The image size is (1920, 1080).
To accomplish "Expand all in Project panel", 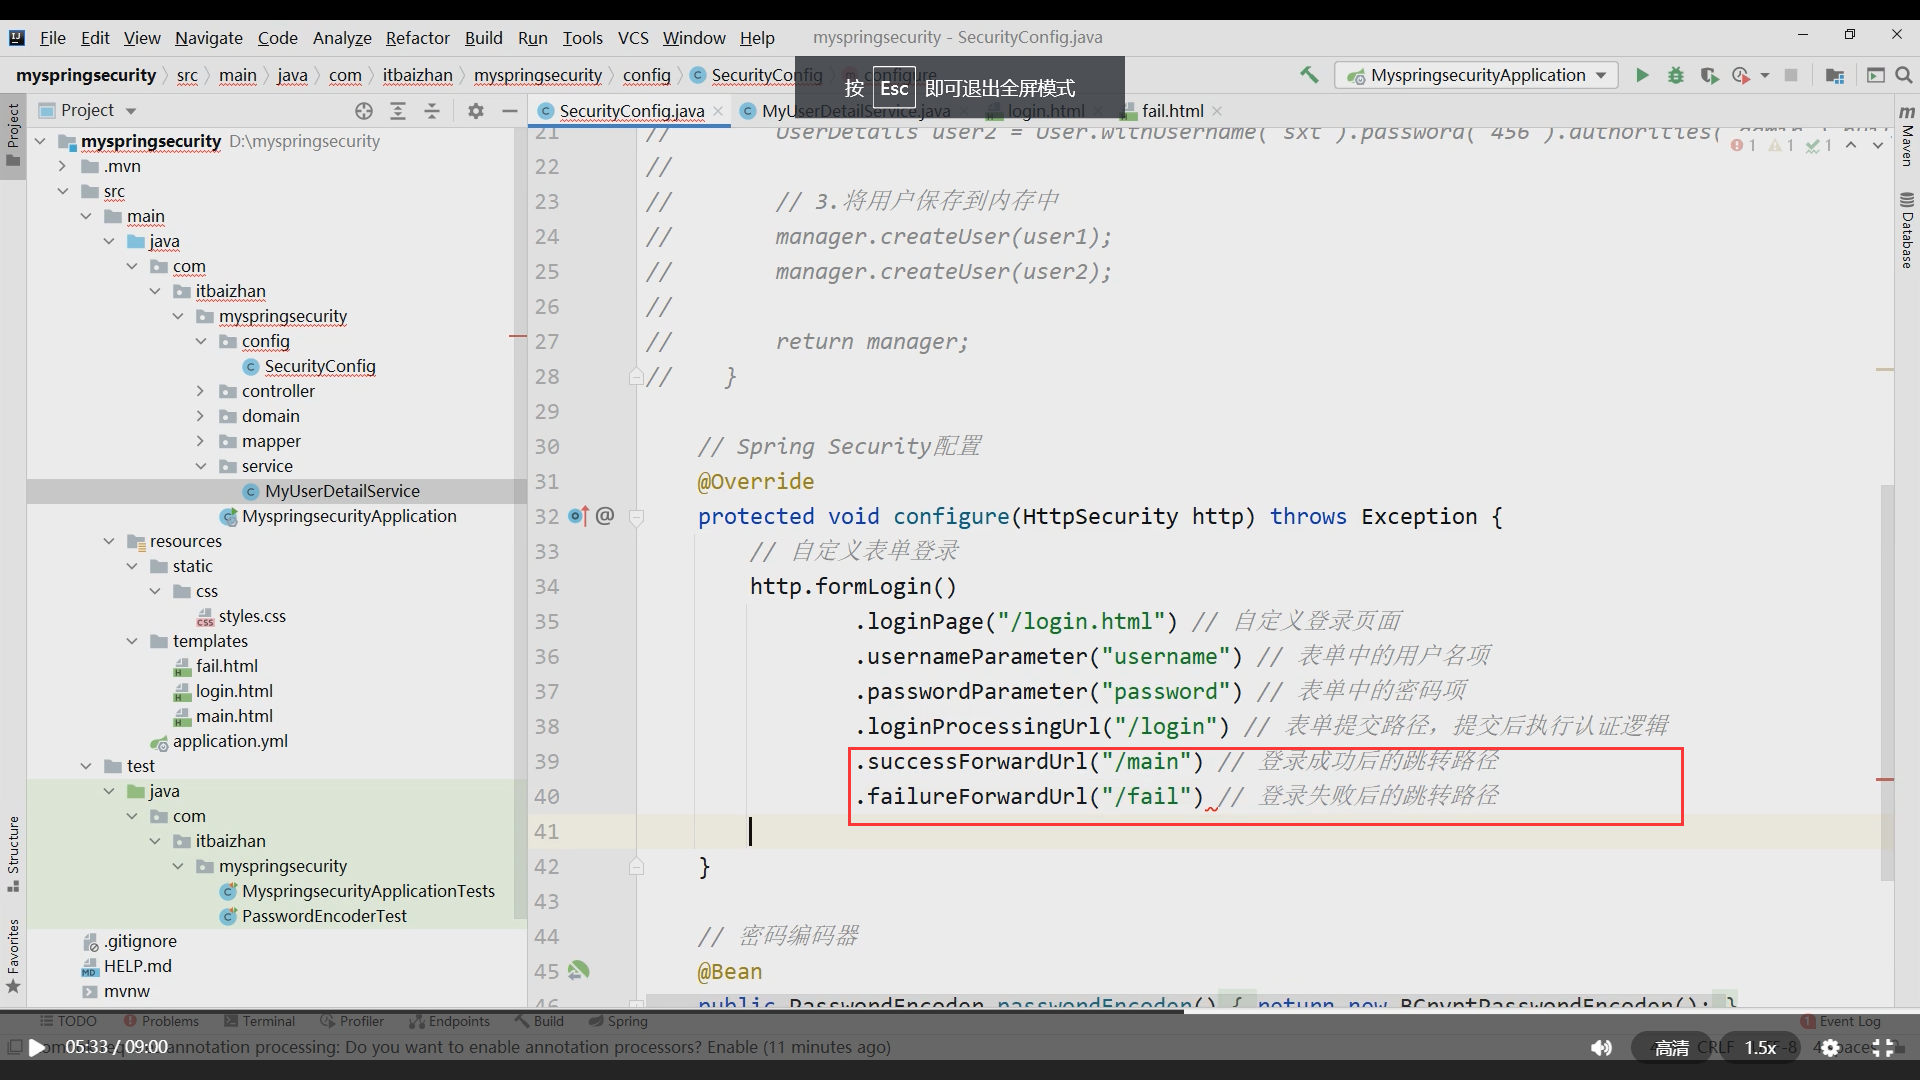I will (398, 111).
